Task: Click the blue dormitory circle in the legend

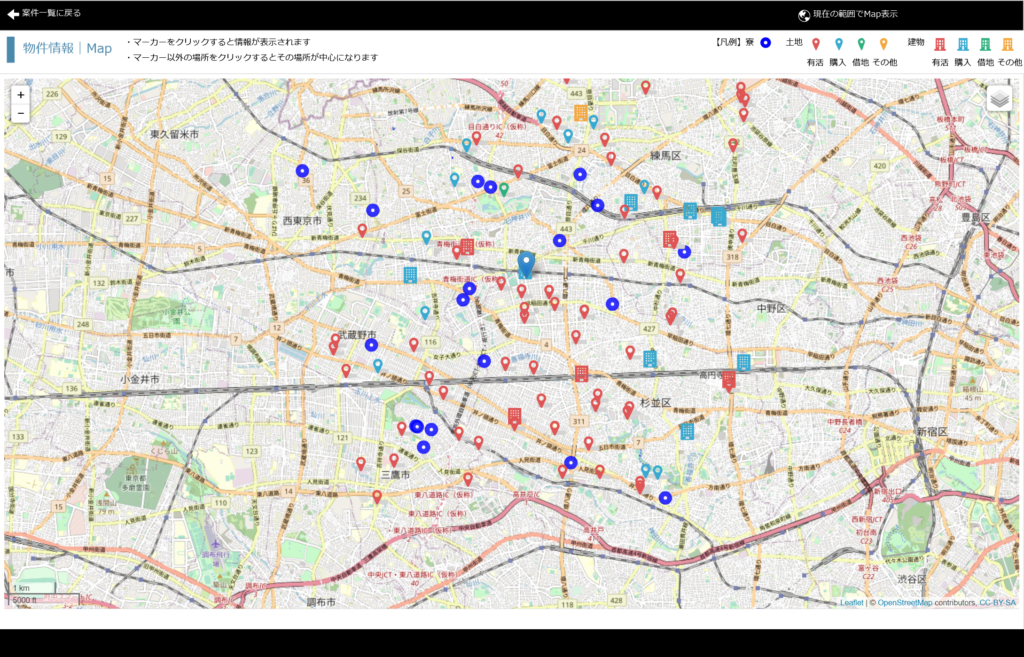Action: 766,43
